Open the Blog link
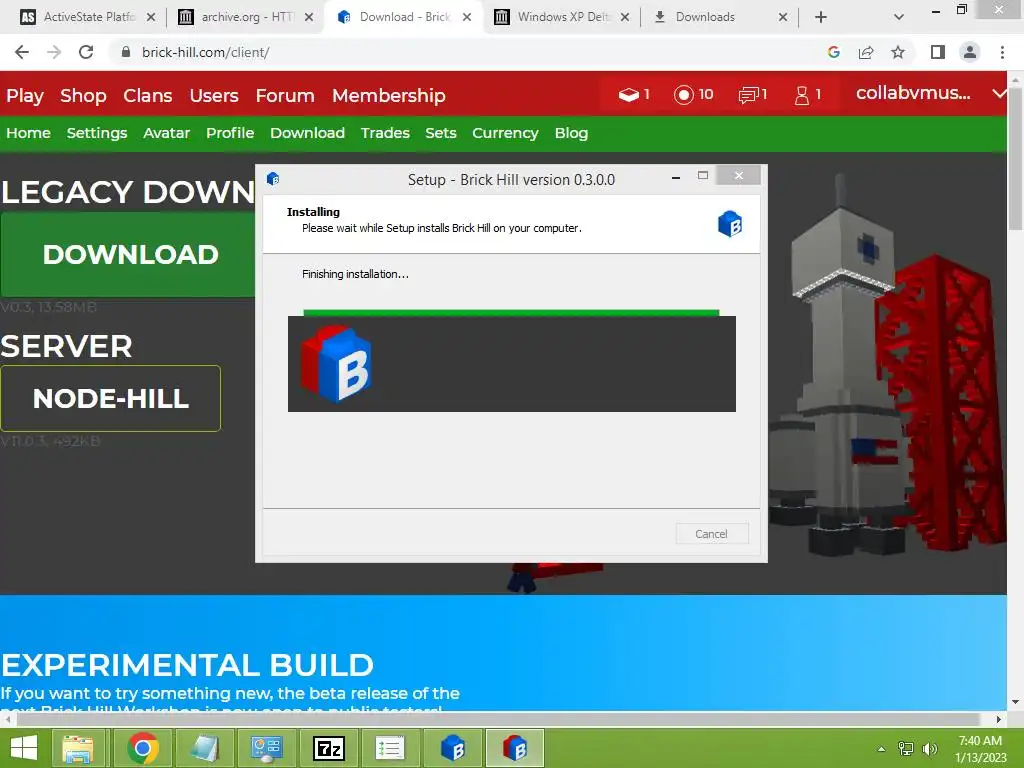 coord(571,133)
